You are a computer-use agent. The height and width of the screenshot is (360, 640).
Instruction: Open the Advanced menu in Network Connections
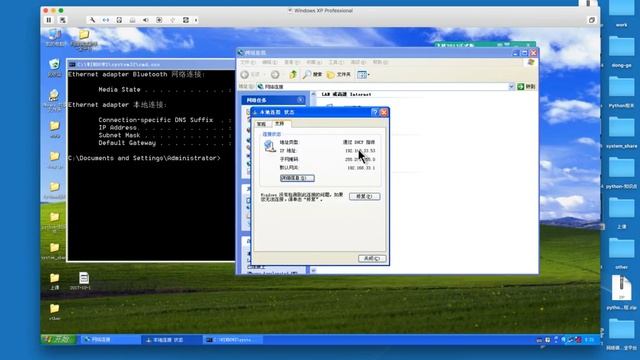(358, 62)
